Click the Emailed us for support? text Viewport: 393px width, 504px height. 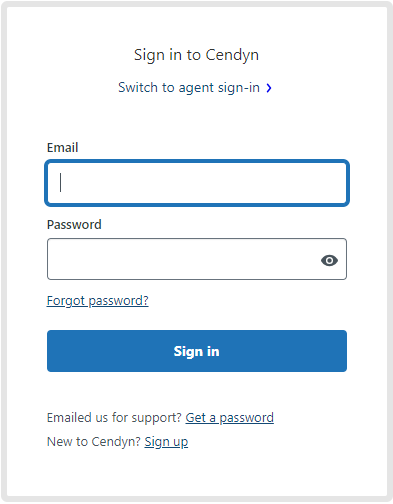click(x=114, y=418)
